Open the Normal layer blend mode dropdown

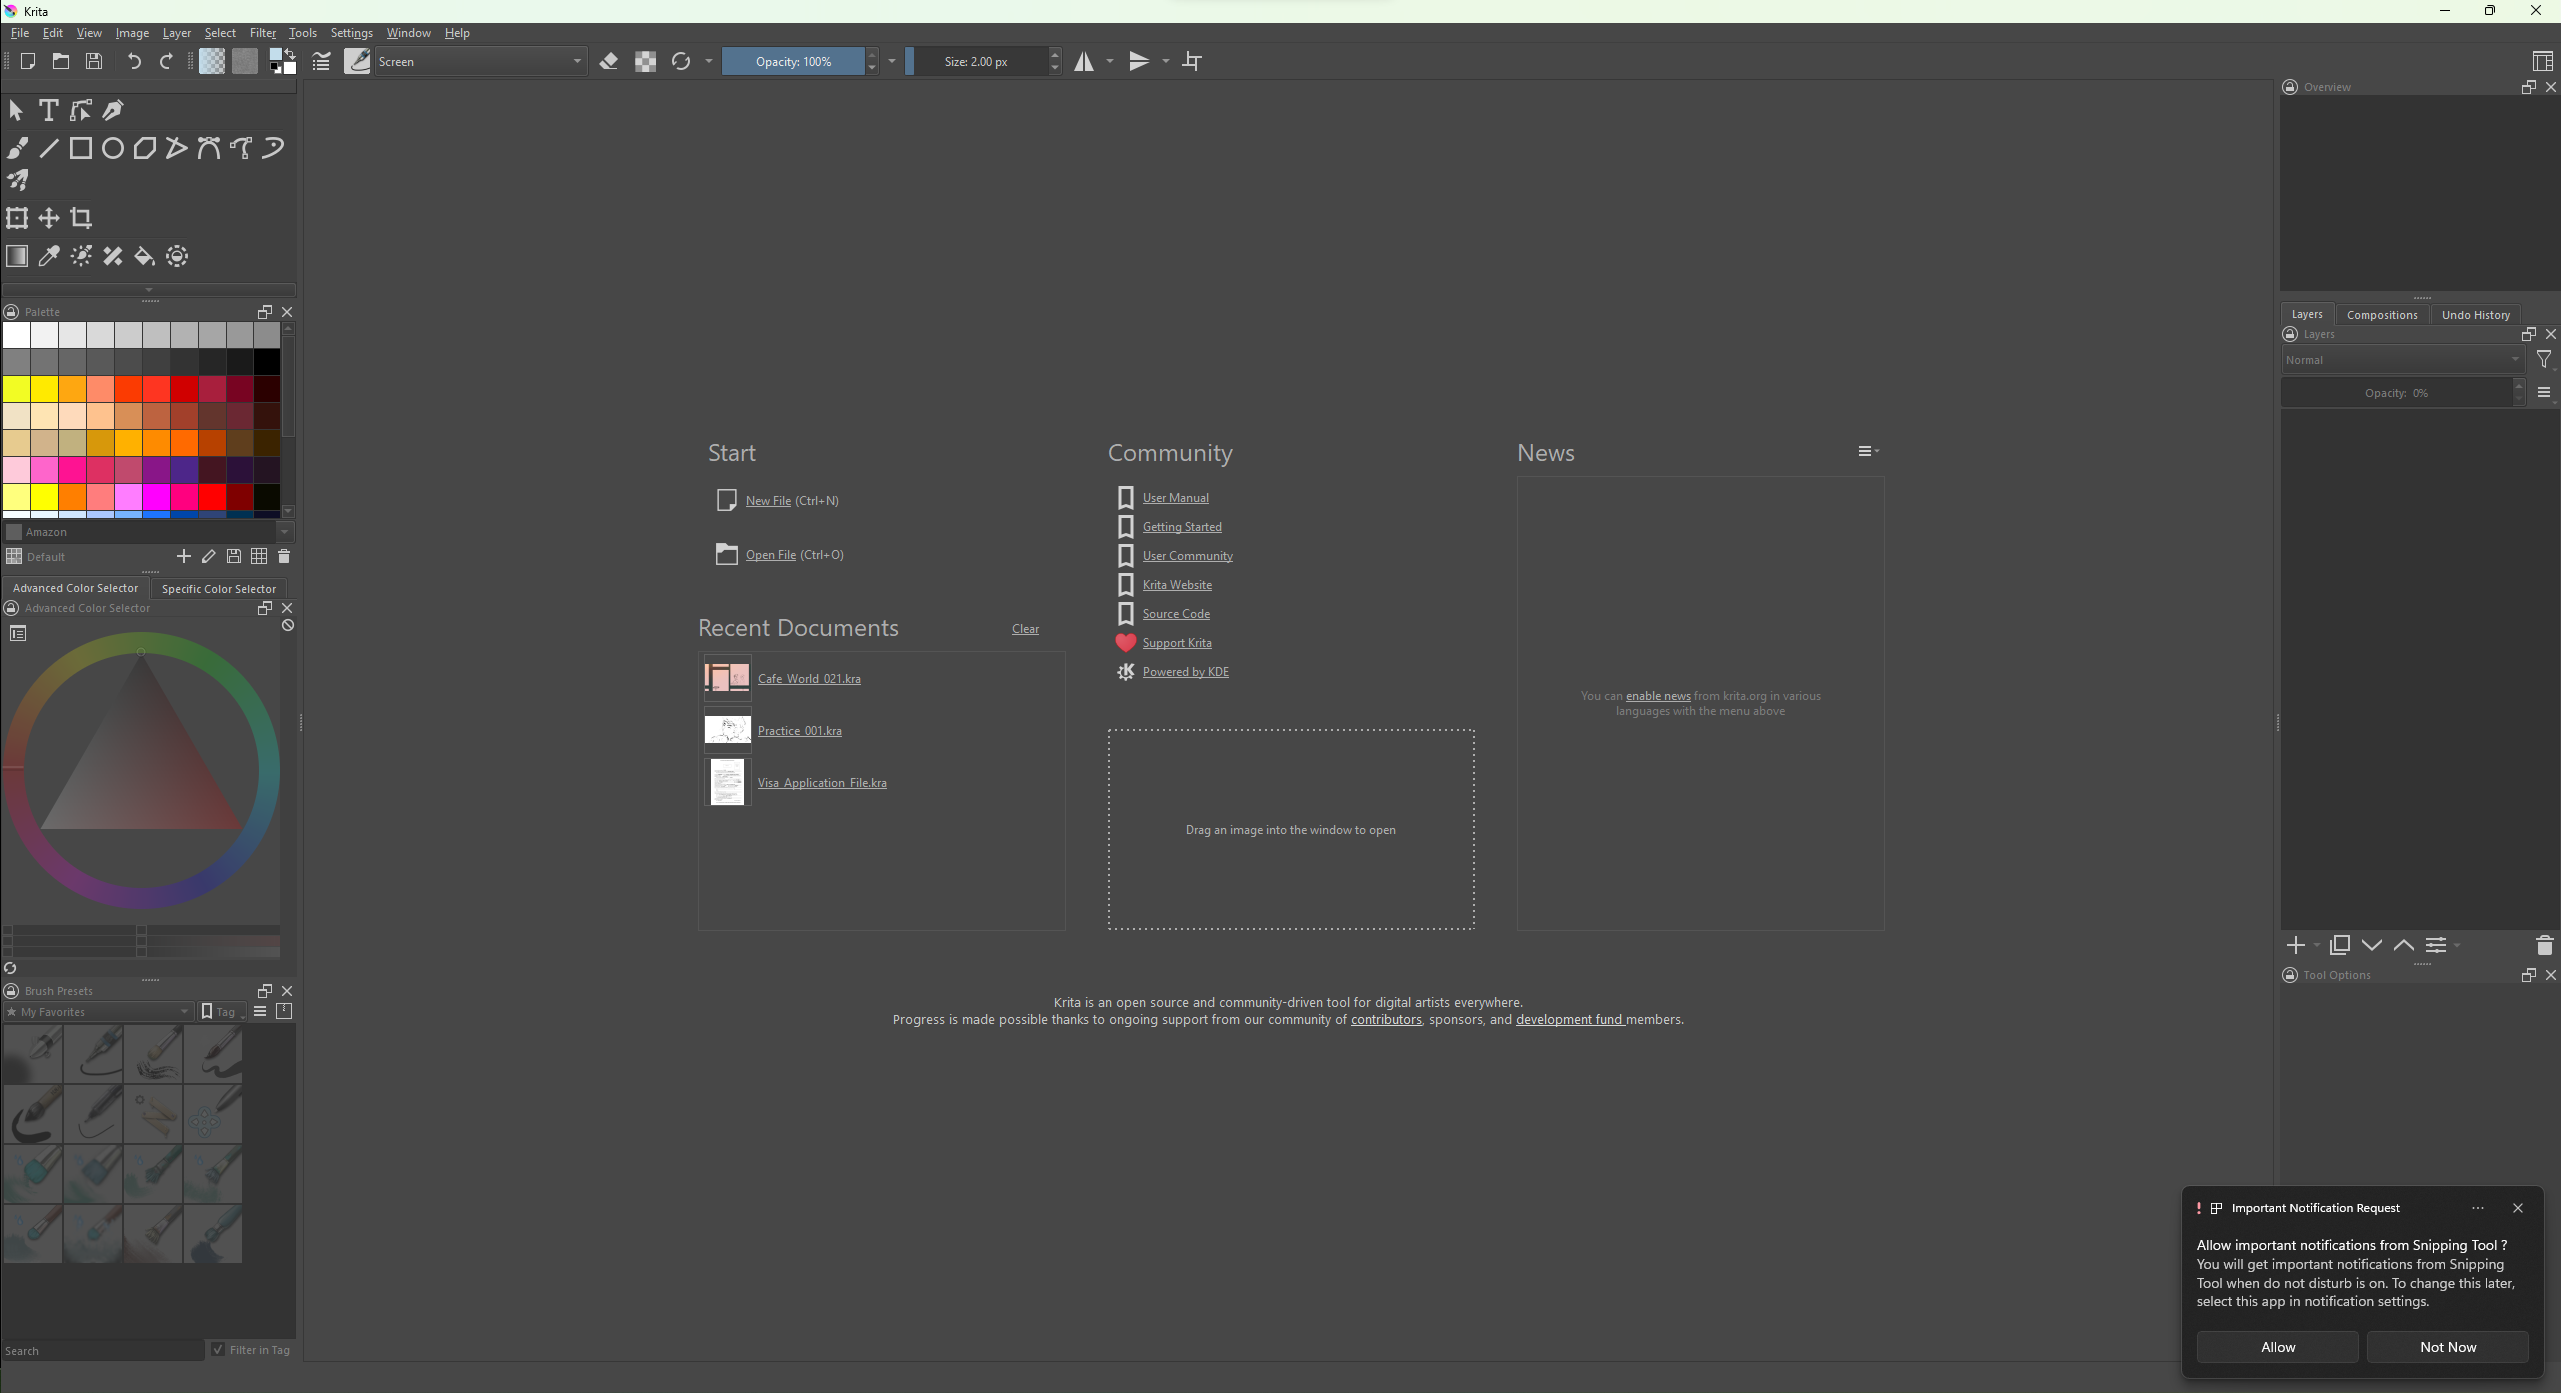(2402, 360)
